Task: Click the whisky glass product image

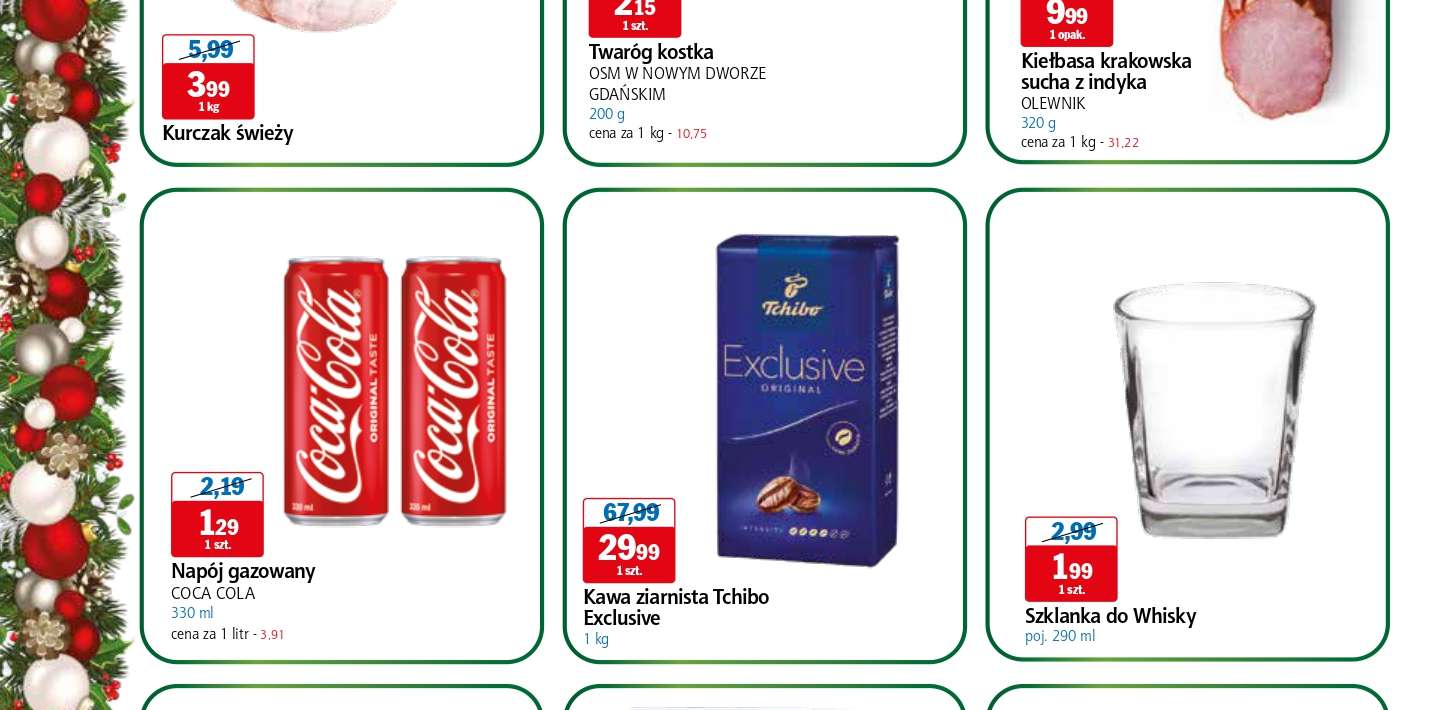Action: pos(1214,409)
